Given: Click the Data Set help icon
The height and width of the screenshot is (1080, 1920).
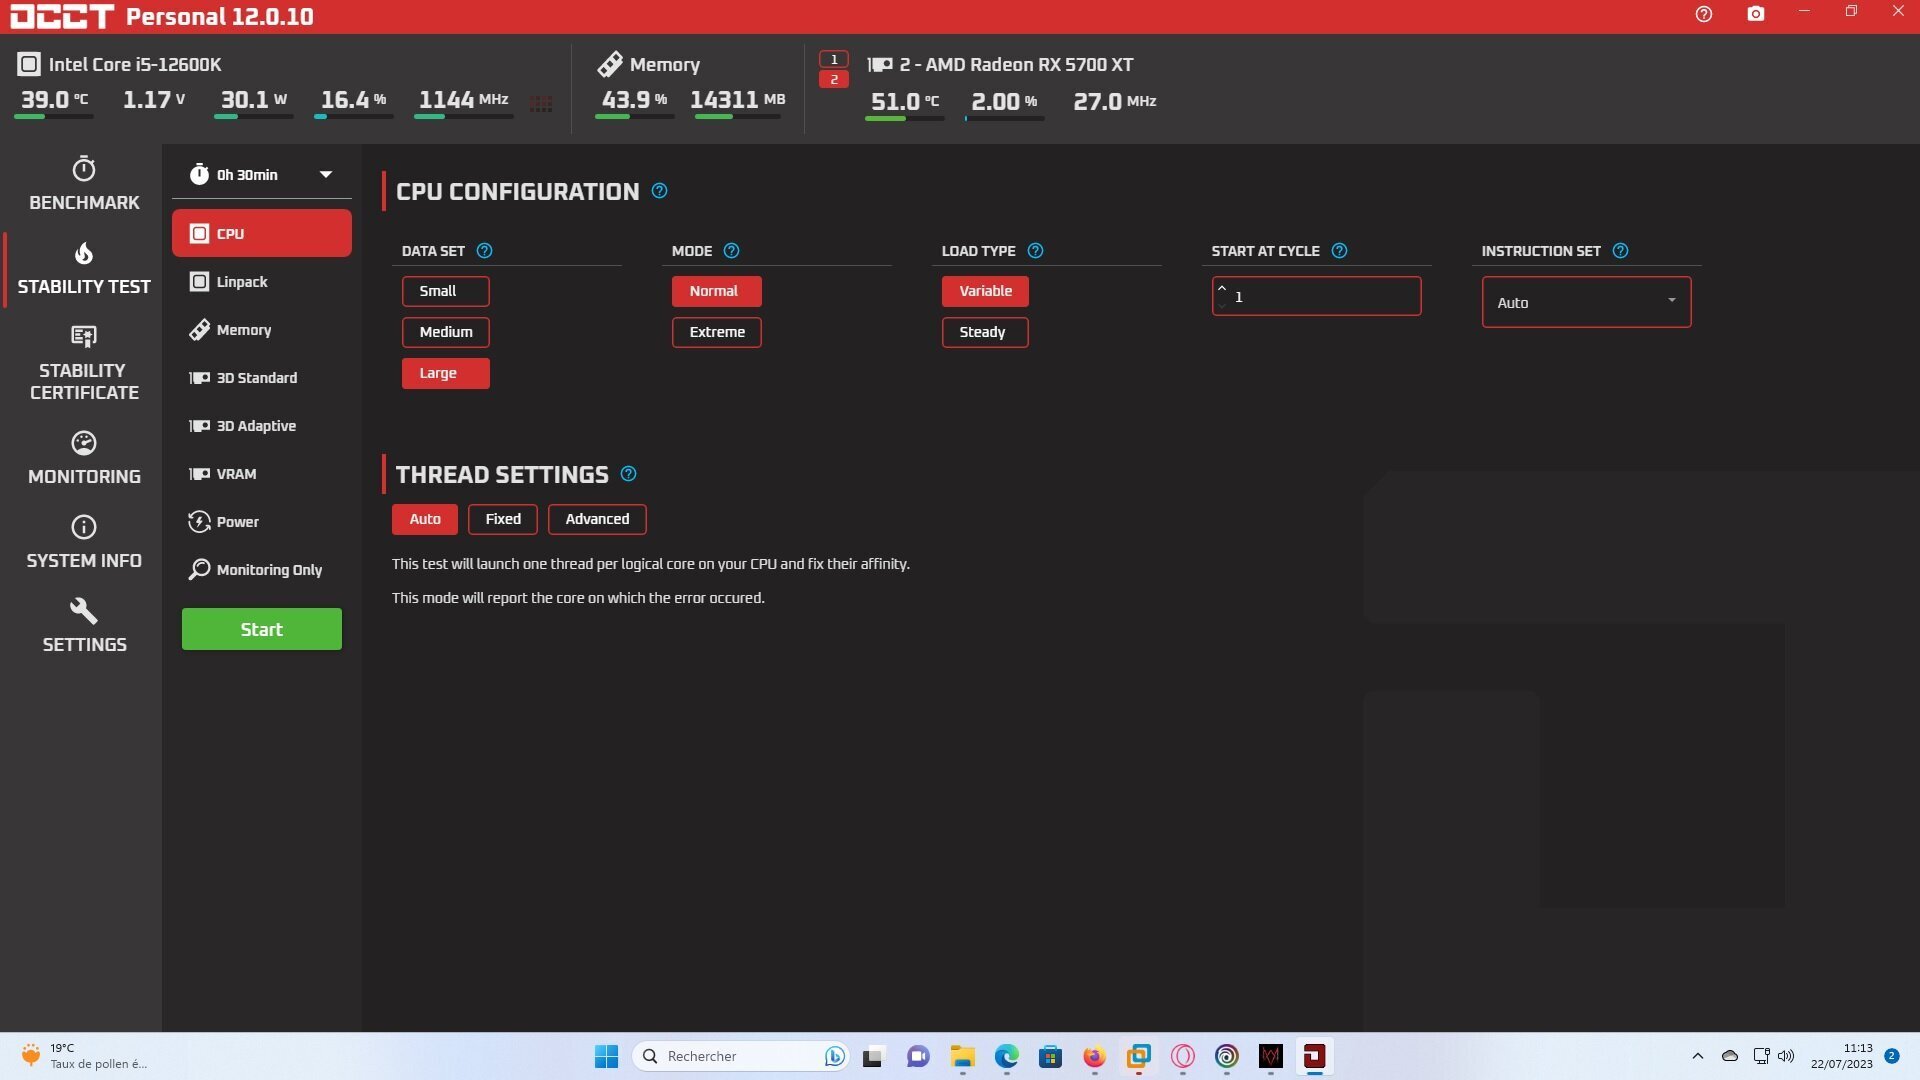Looking at the screenshot, I should [485, 251].
